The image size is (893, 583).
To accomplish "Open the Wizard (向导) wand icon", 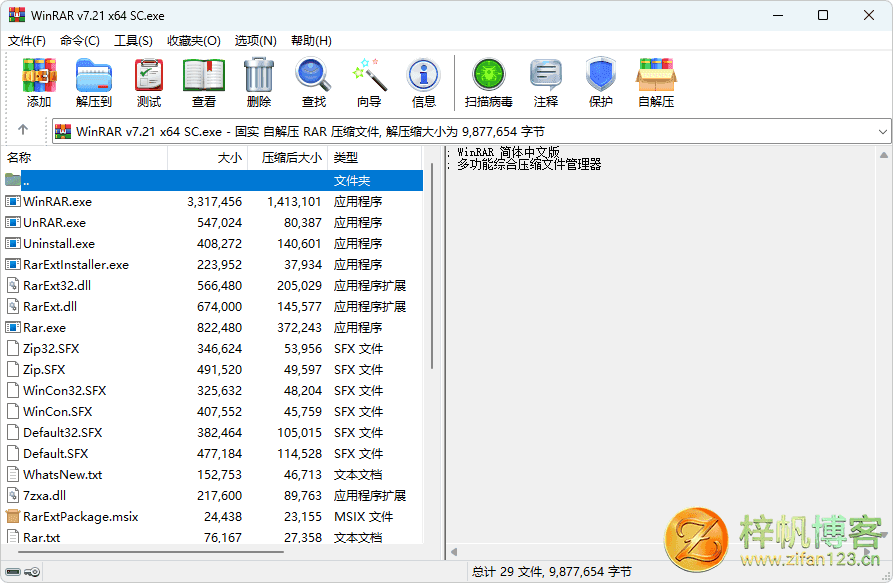I will pos(369,75).
